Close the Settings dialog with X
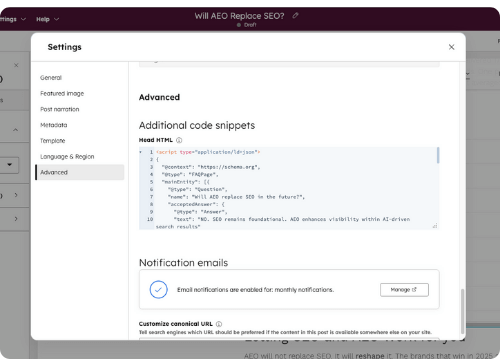This screenshot has width=500, height=363. point(451,47)
